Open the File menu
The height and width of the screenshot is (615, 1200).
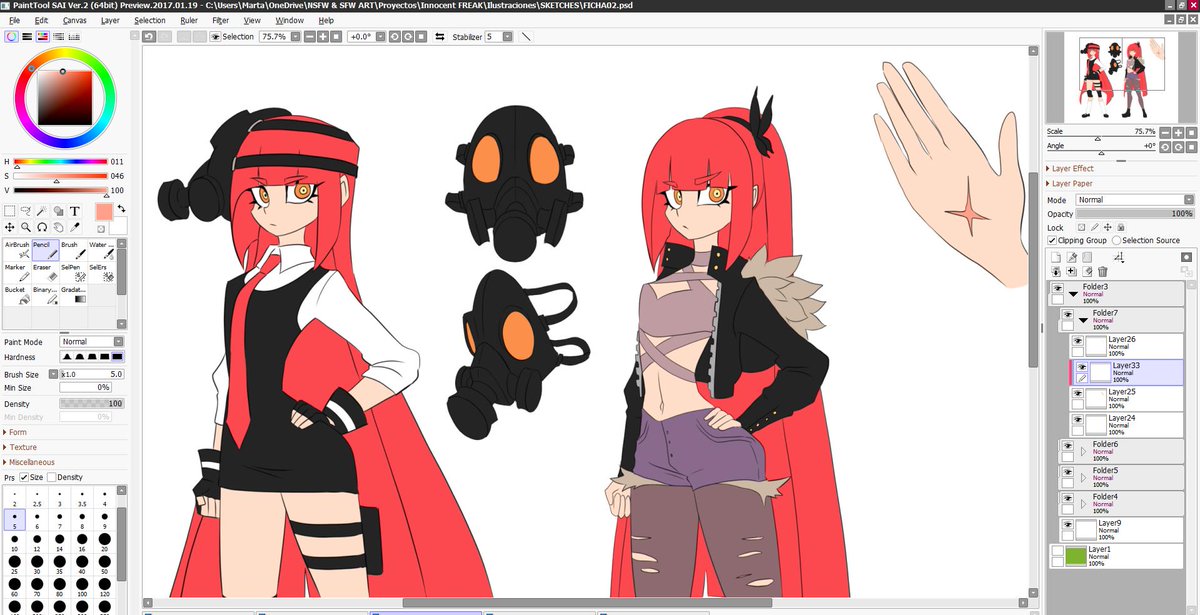point(14,20)
